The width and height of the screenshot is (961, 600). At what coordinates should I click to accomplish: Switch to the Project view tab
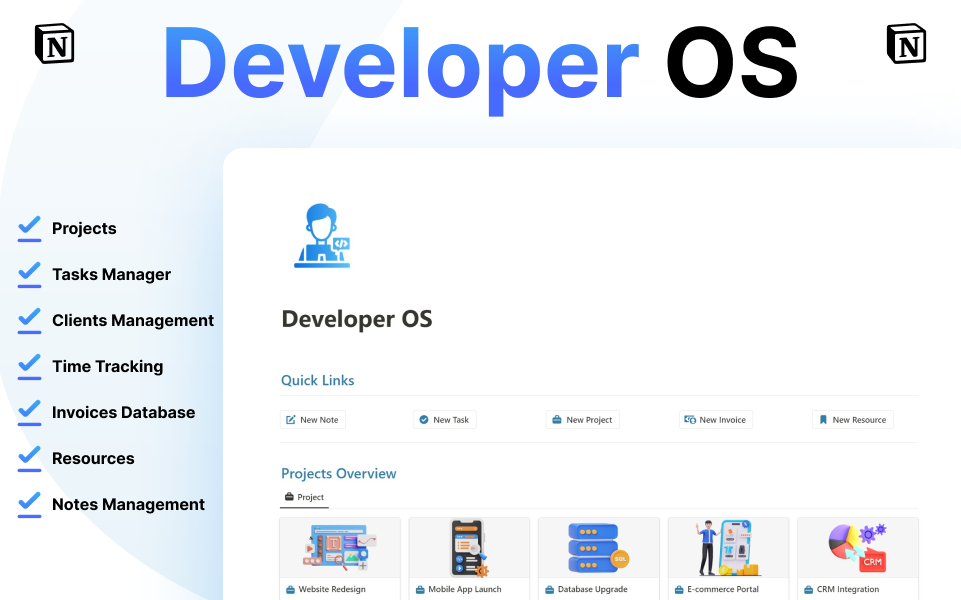tap(305, 497)
